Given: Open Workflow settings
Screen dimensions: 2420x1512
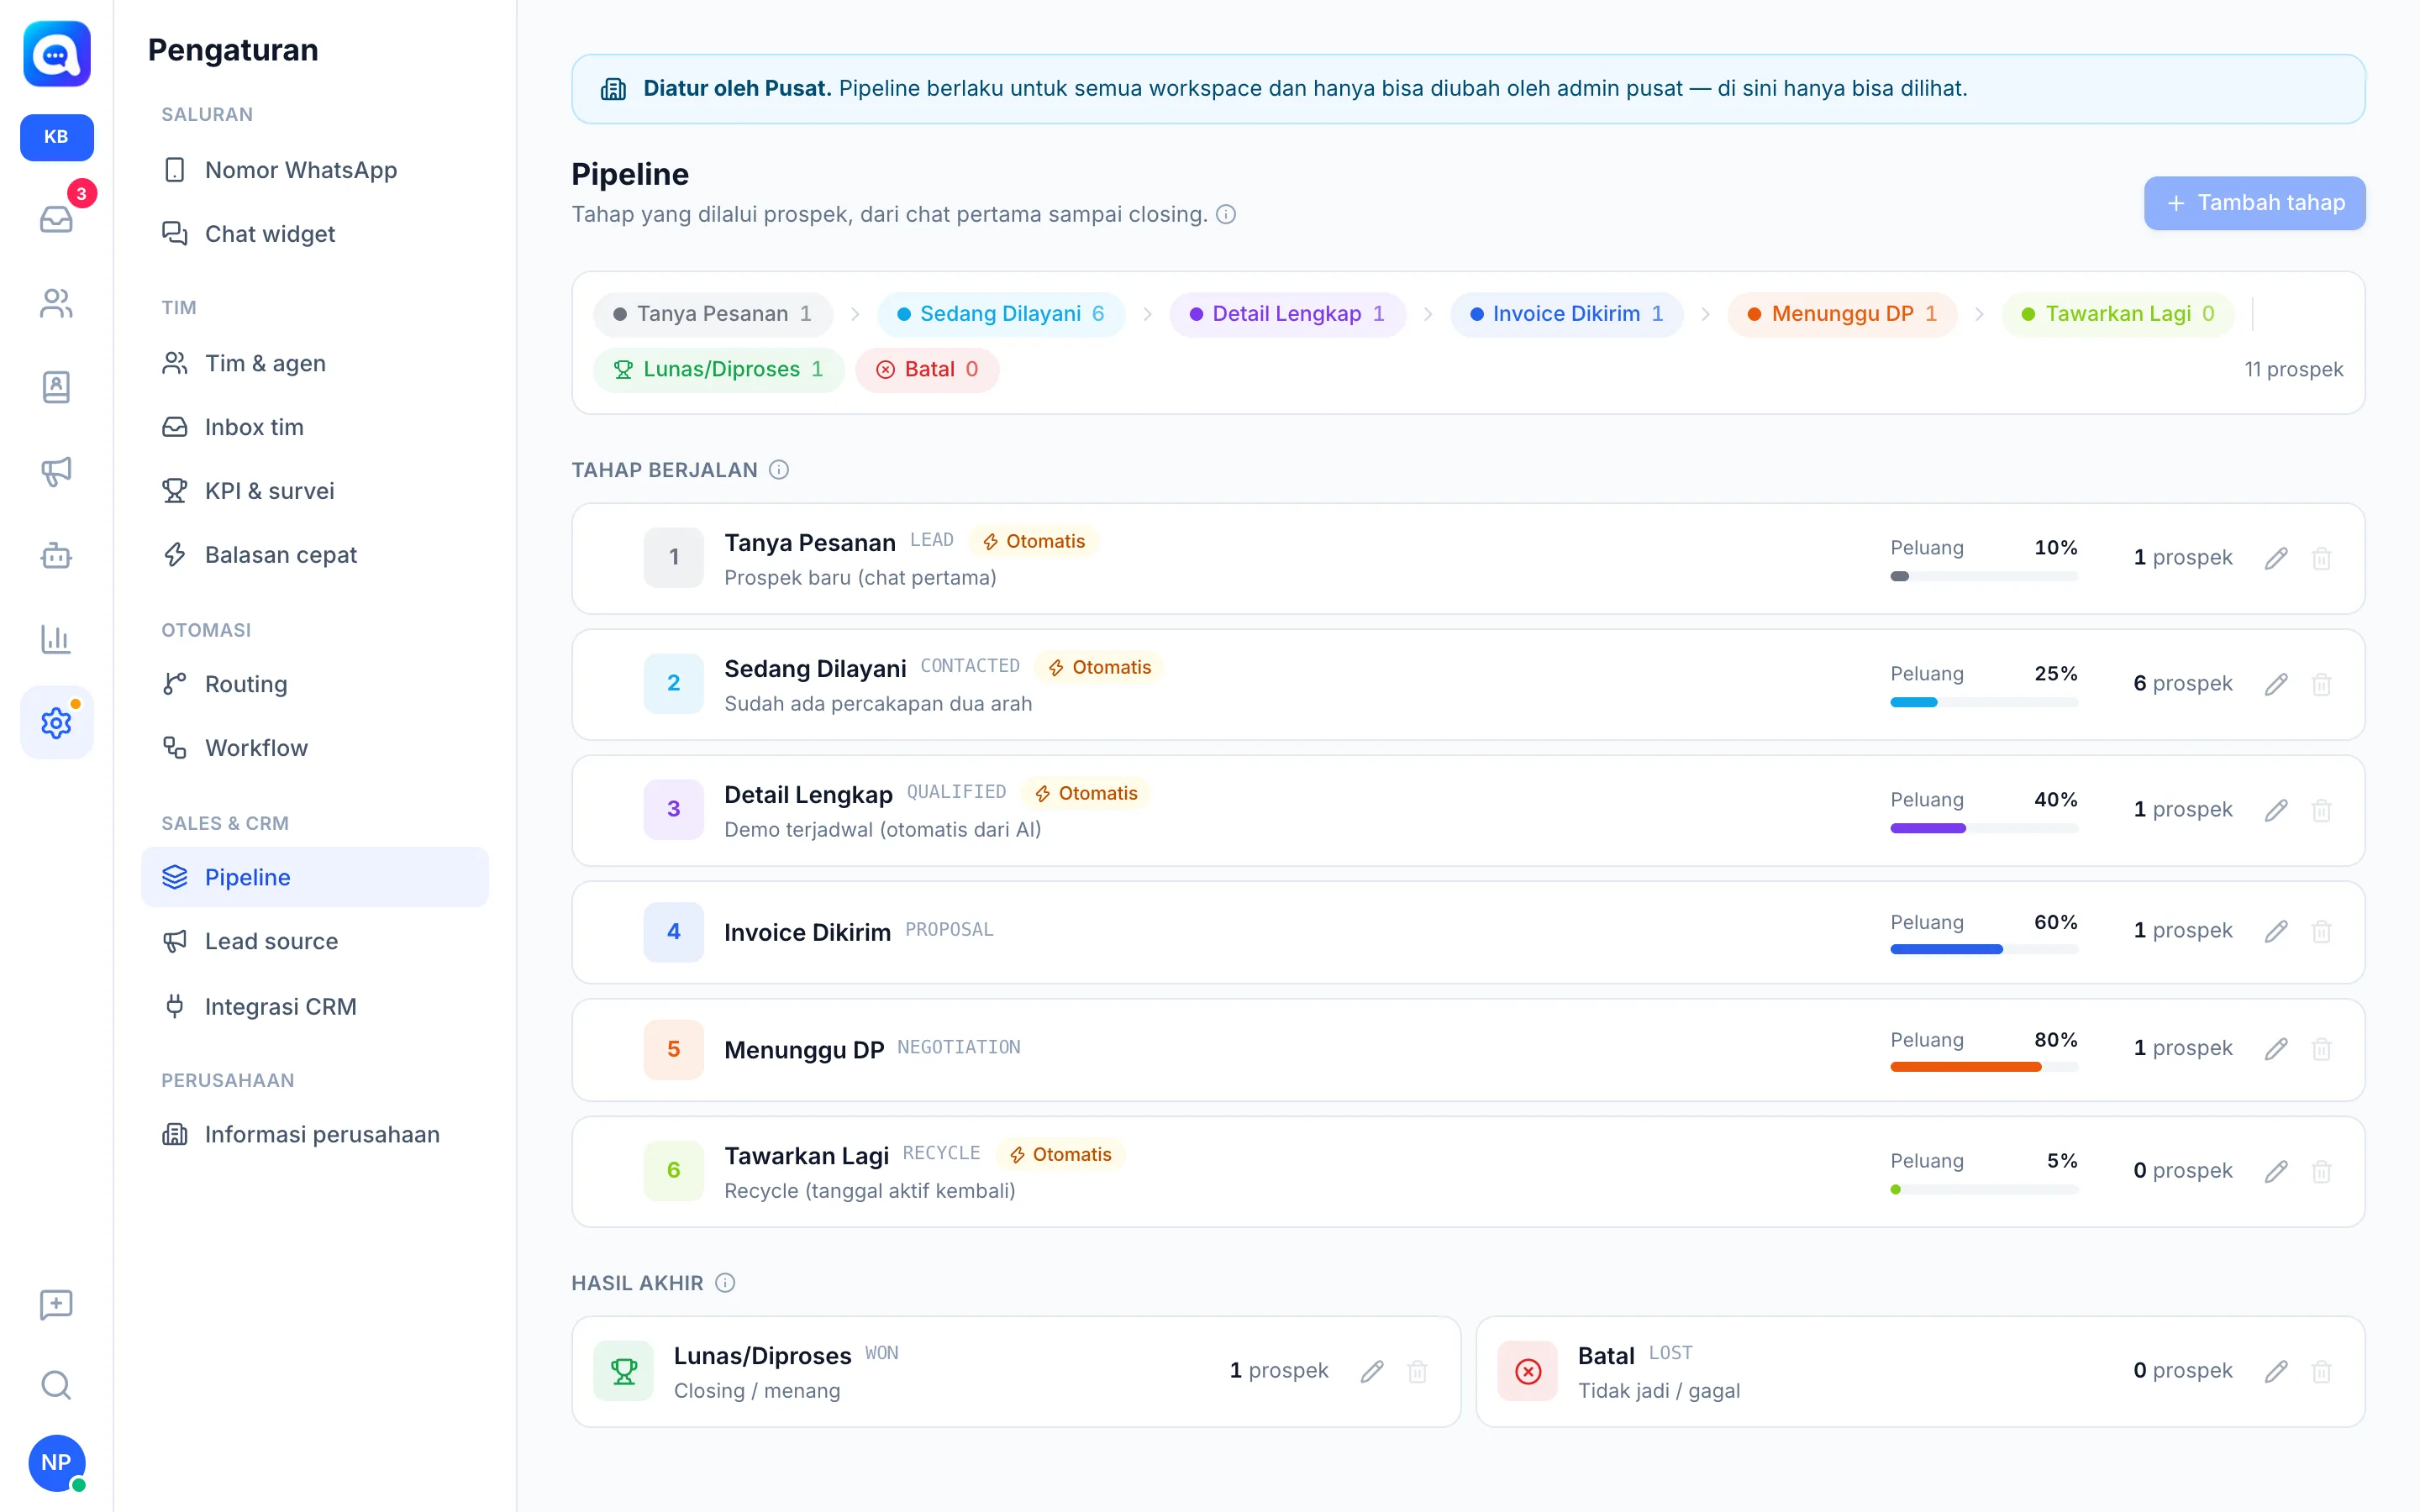Looking at the screenshot, I should click(x=315, y=748).
